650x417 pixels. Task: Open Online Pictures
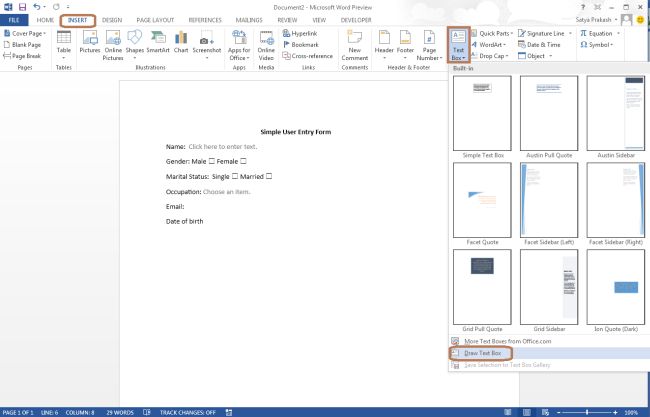pyautogui.click(x=113, y=46)
